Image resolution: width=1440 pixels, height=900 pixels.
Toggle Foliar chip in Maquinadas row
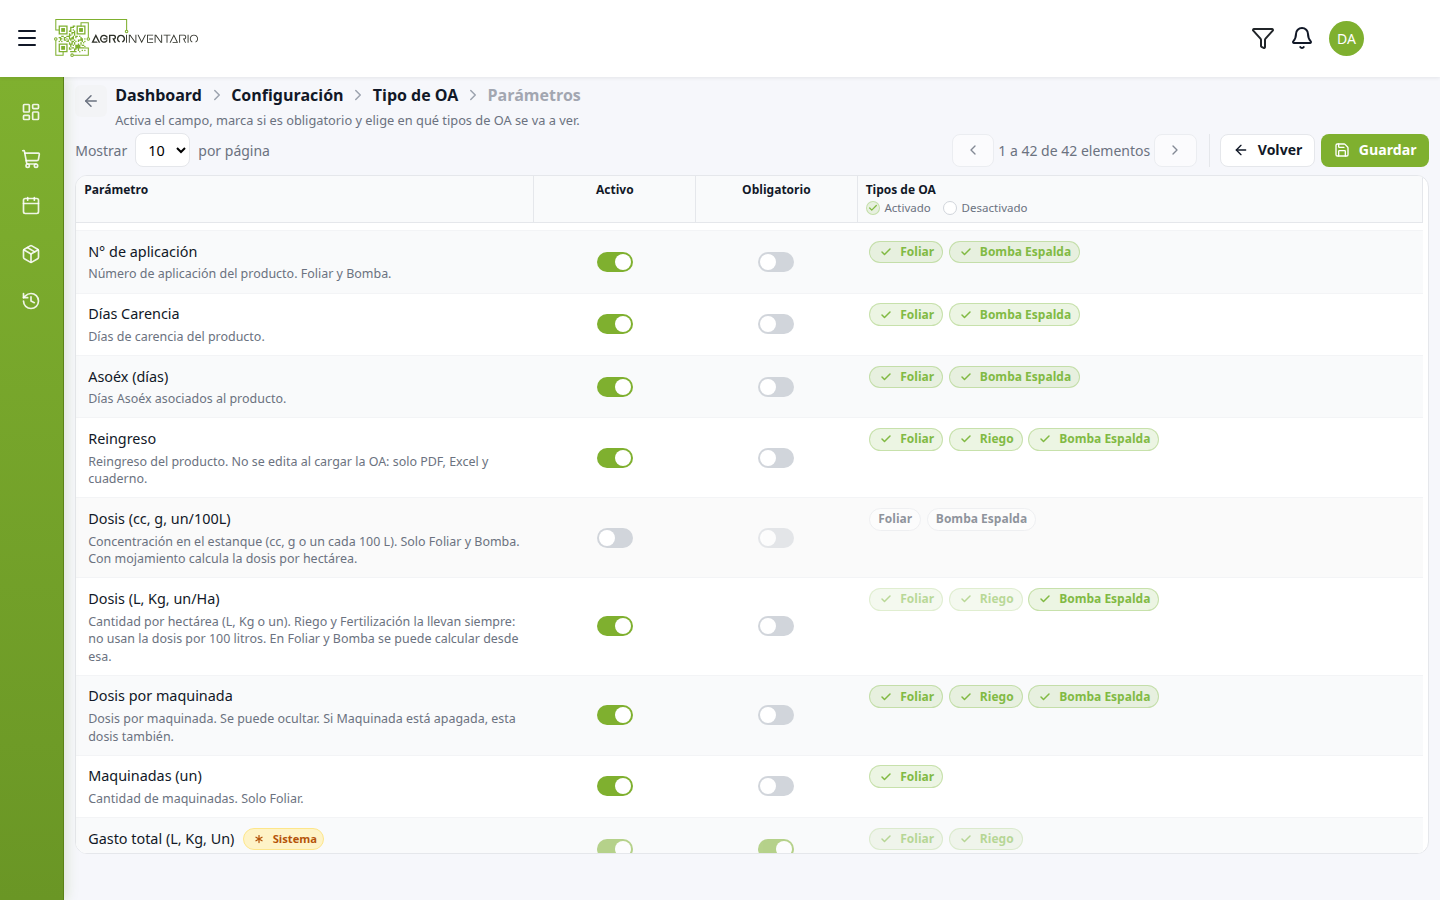906,777
